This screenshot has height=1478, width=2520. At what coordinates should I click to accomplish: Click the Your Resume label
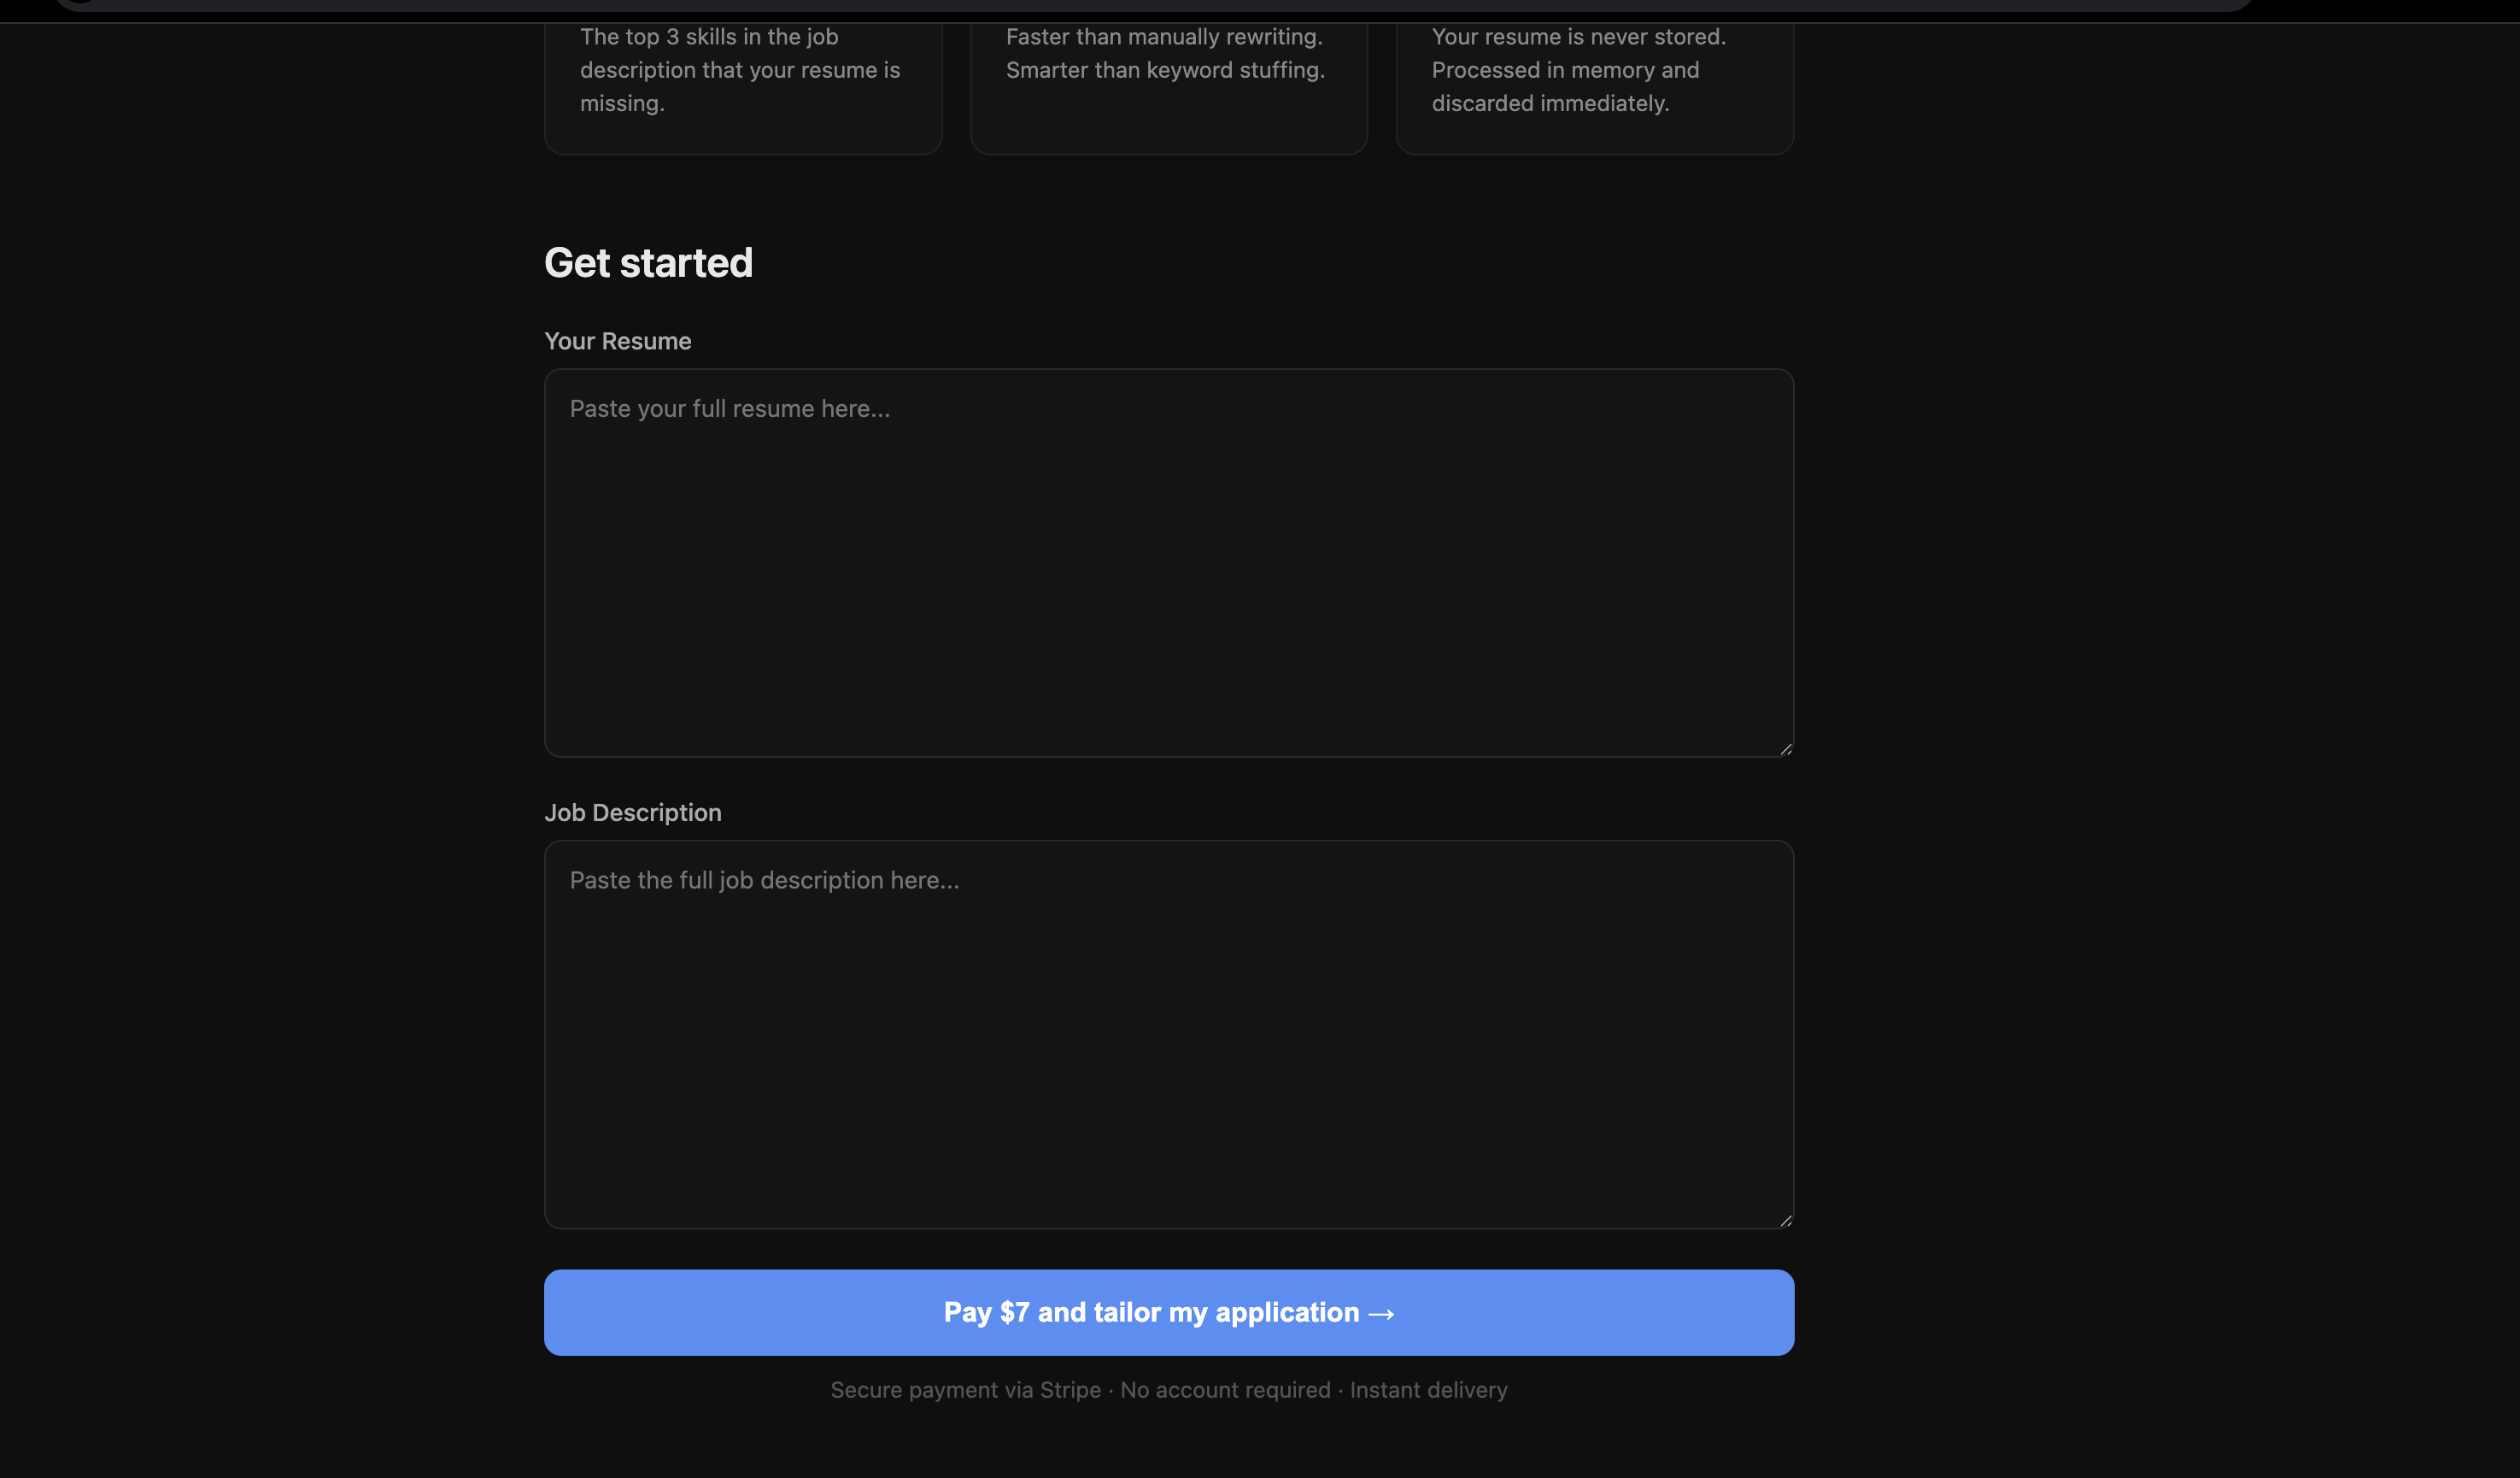(617, 340)
